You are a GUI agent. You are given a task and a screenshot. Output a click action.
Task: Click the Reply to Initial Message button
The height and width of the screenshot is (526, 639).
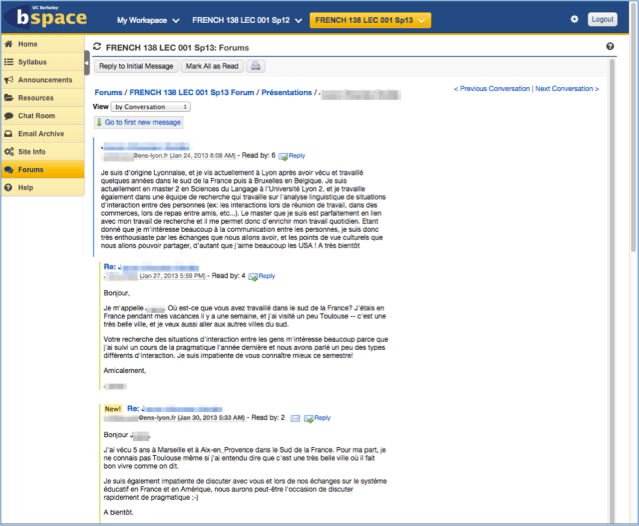pos(136,67)
